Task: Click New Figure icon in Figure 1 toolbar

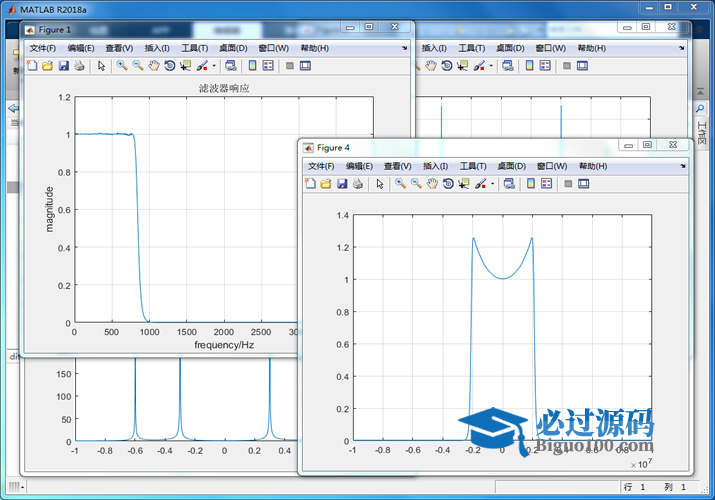Action: 32,66
